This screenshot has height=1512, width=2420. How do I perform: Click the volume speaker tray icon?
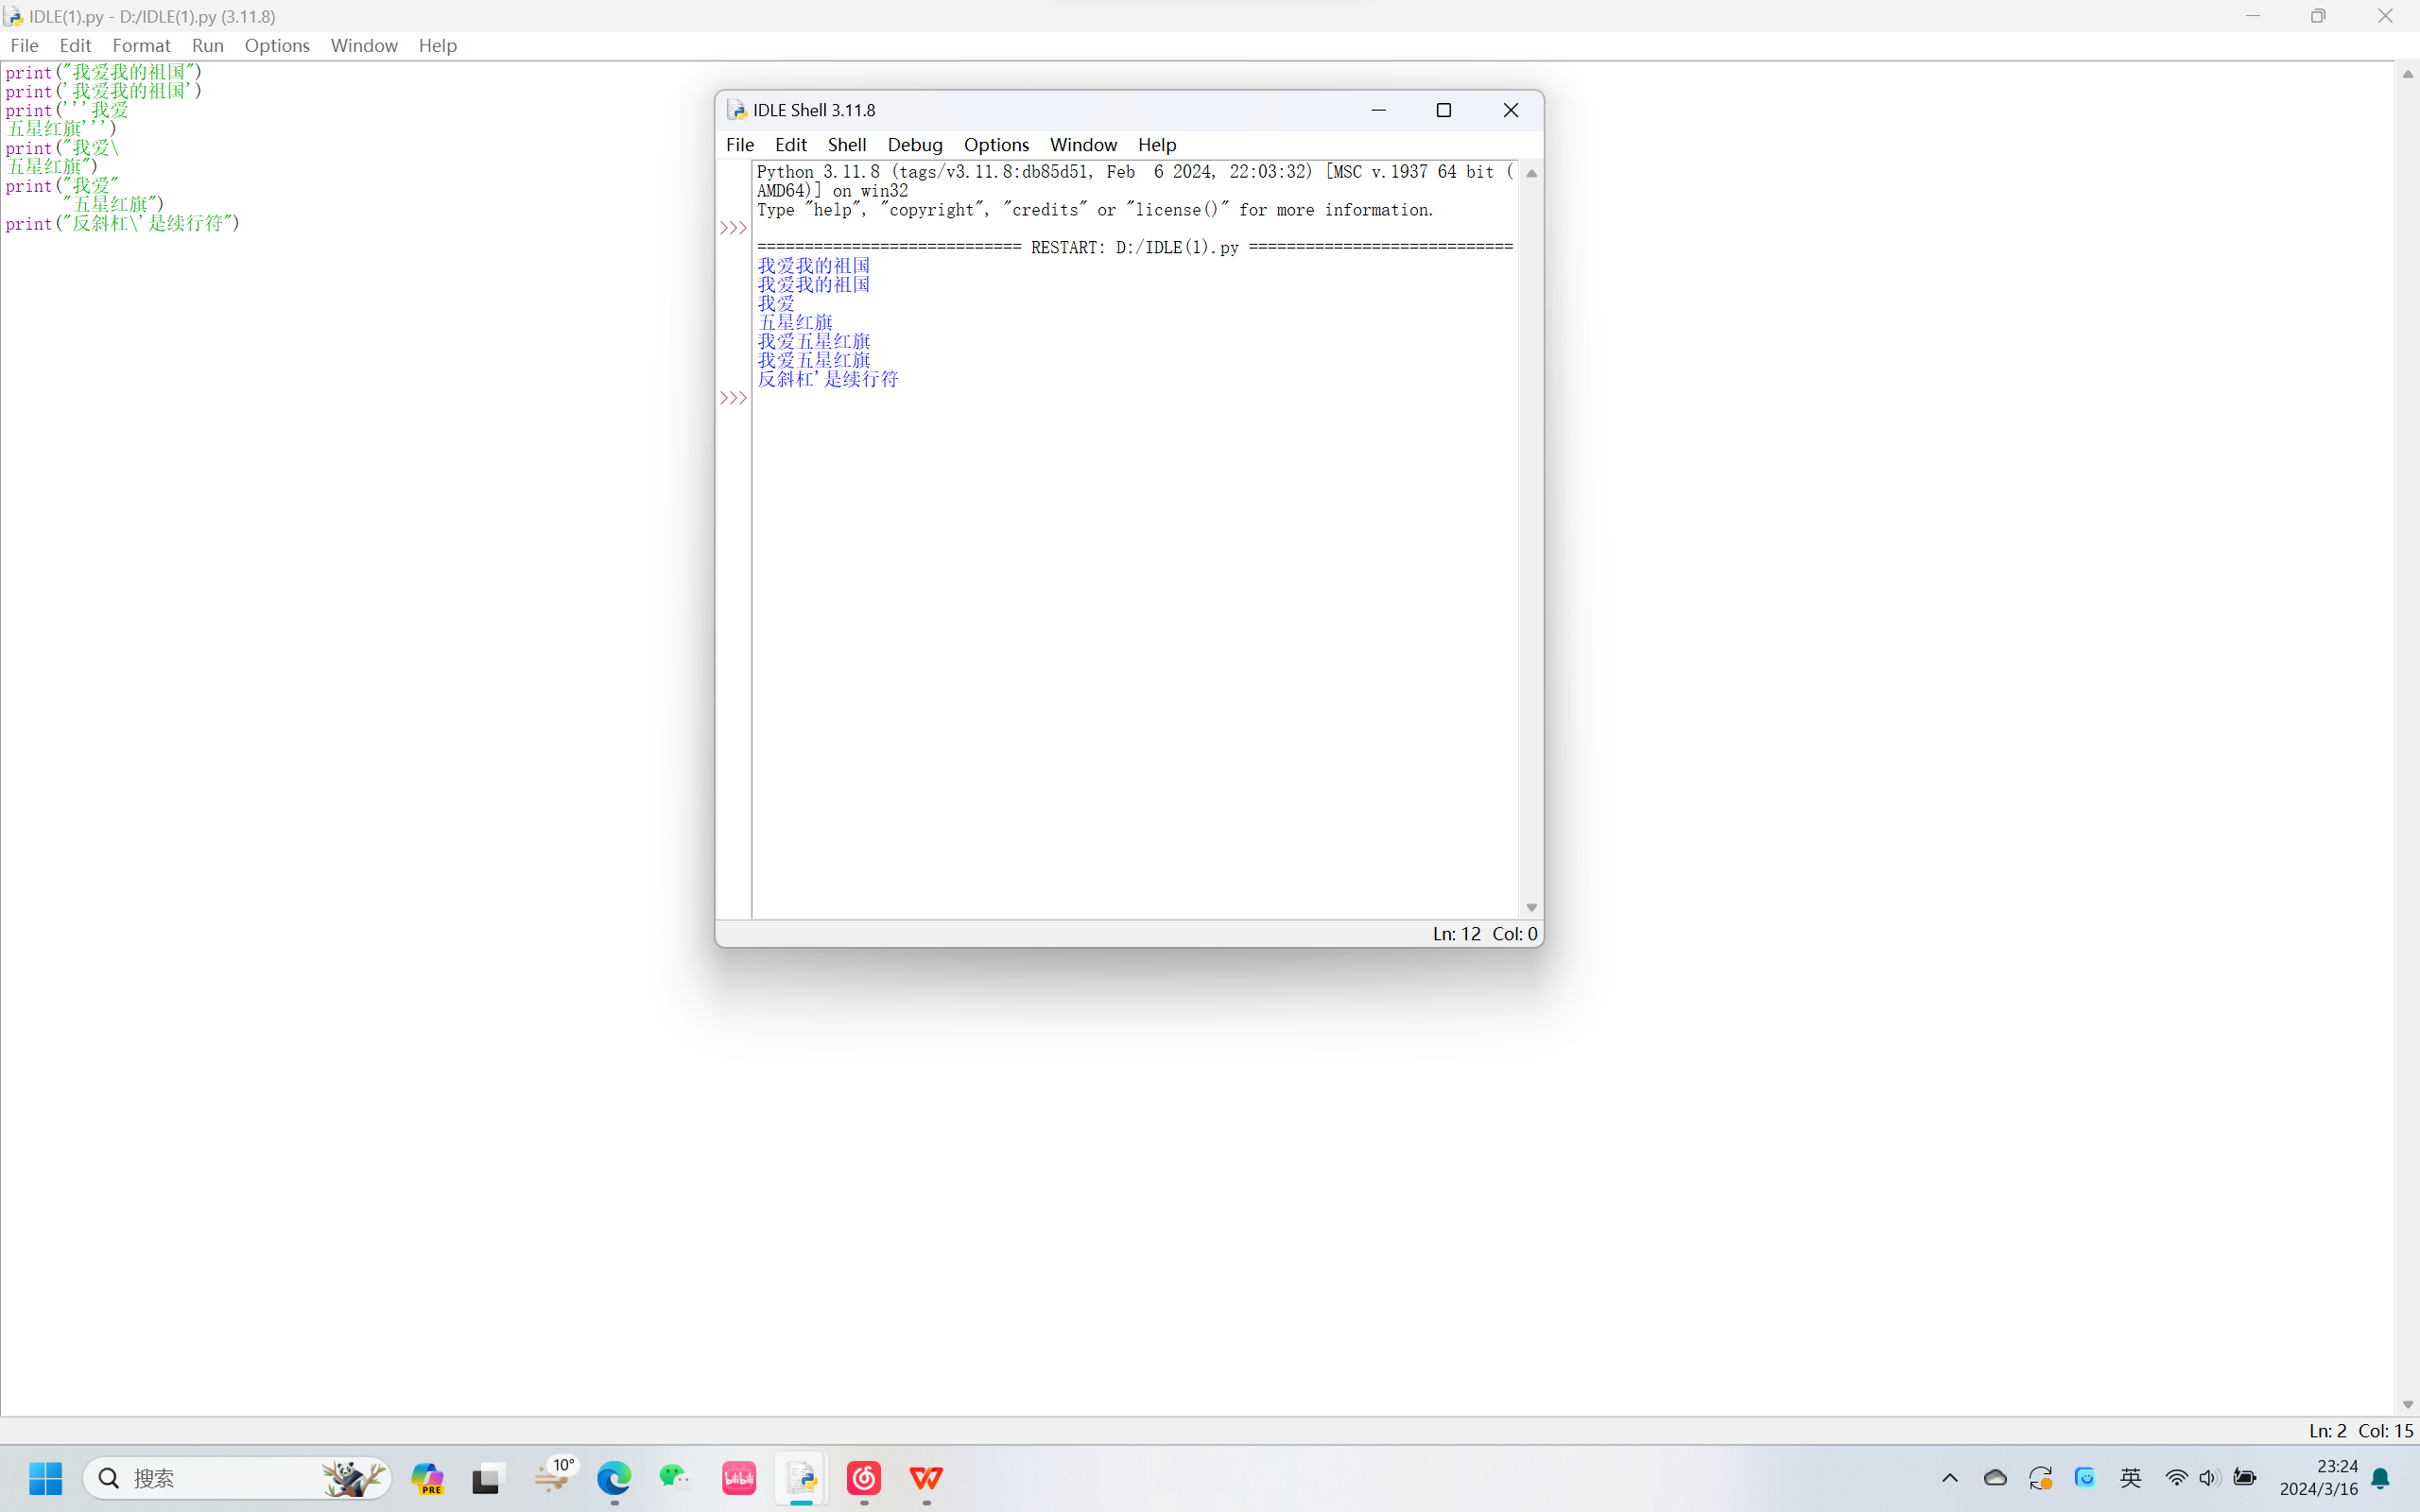pos(2209,1477)
